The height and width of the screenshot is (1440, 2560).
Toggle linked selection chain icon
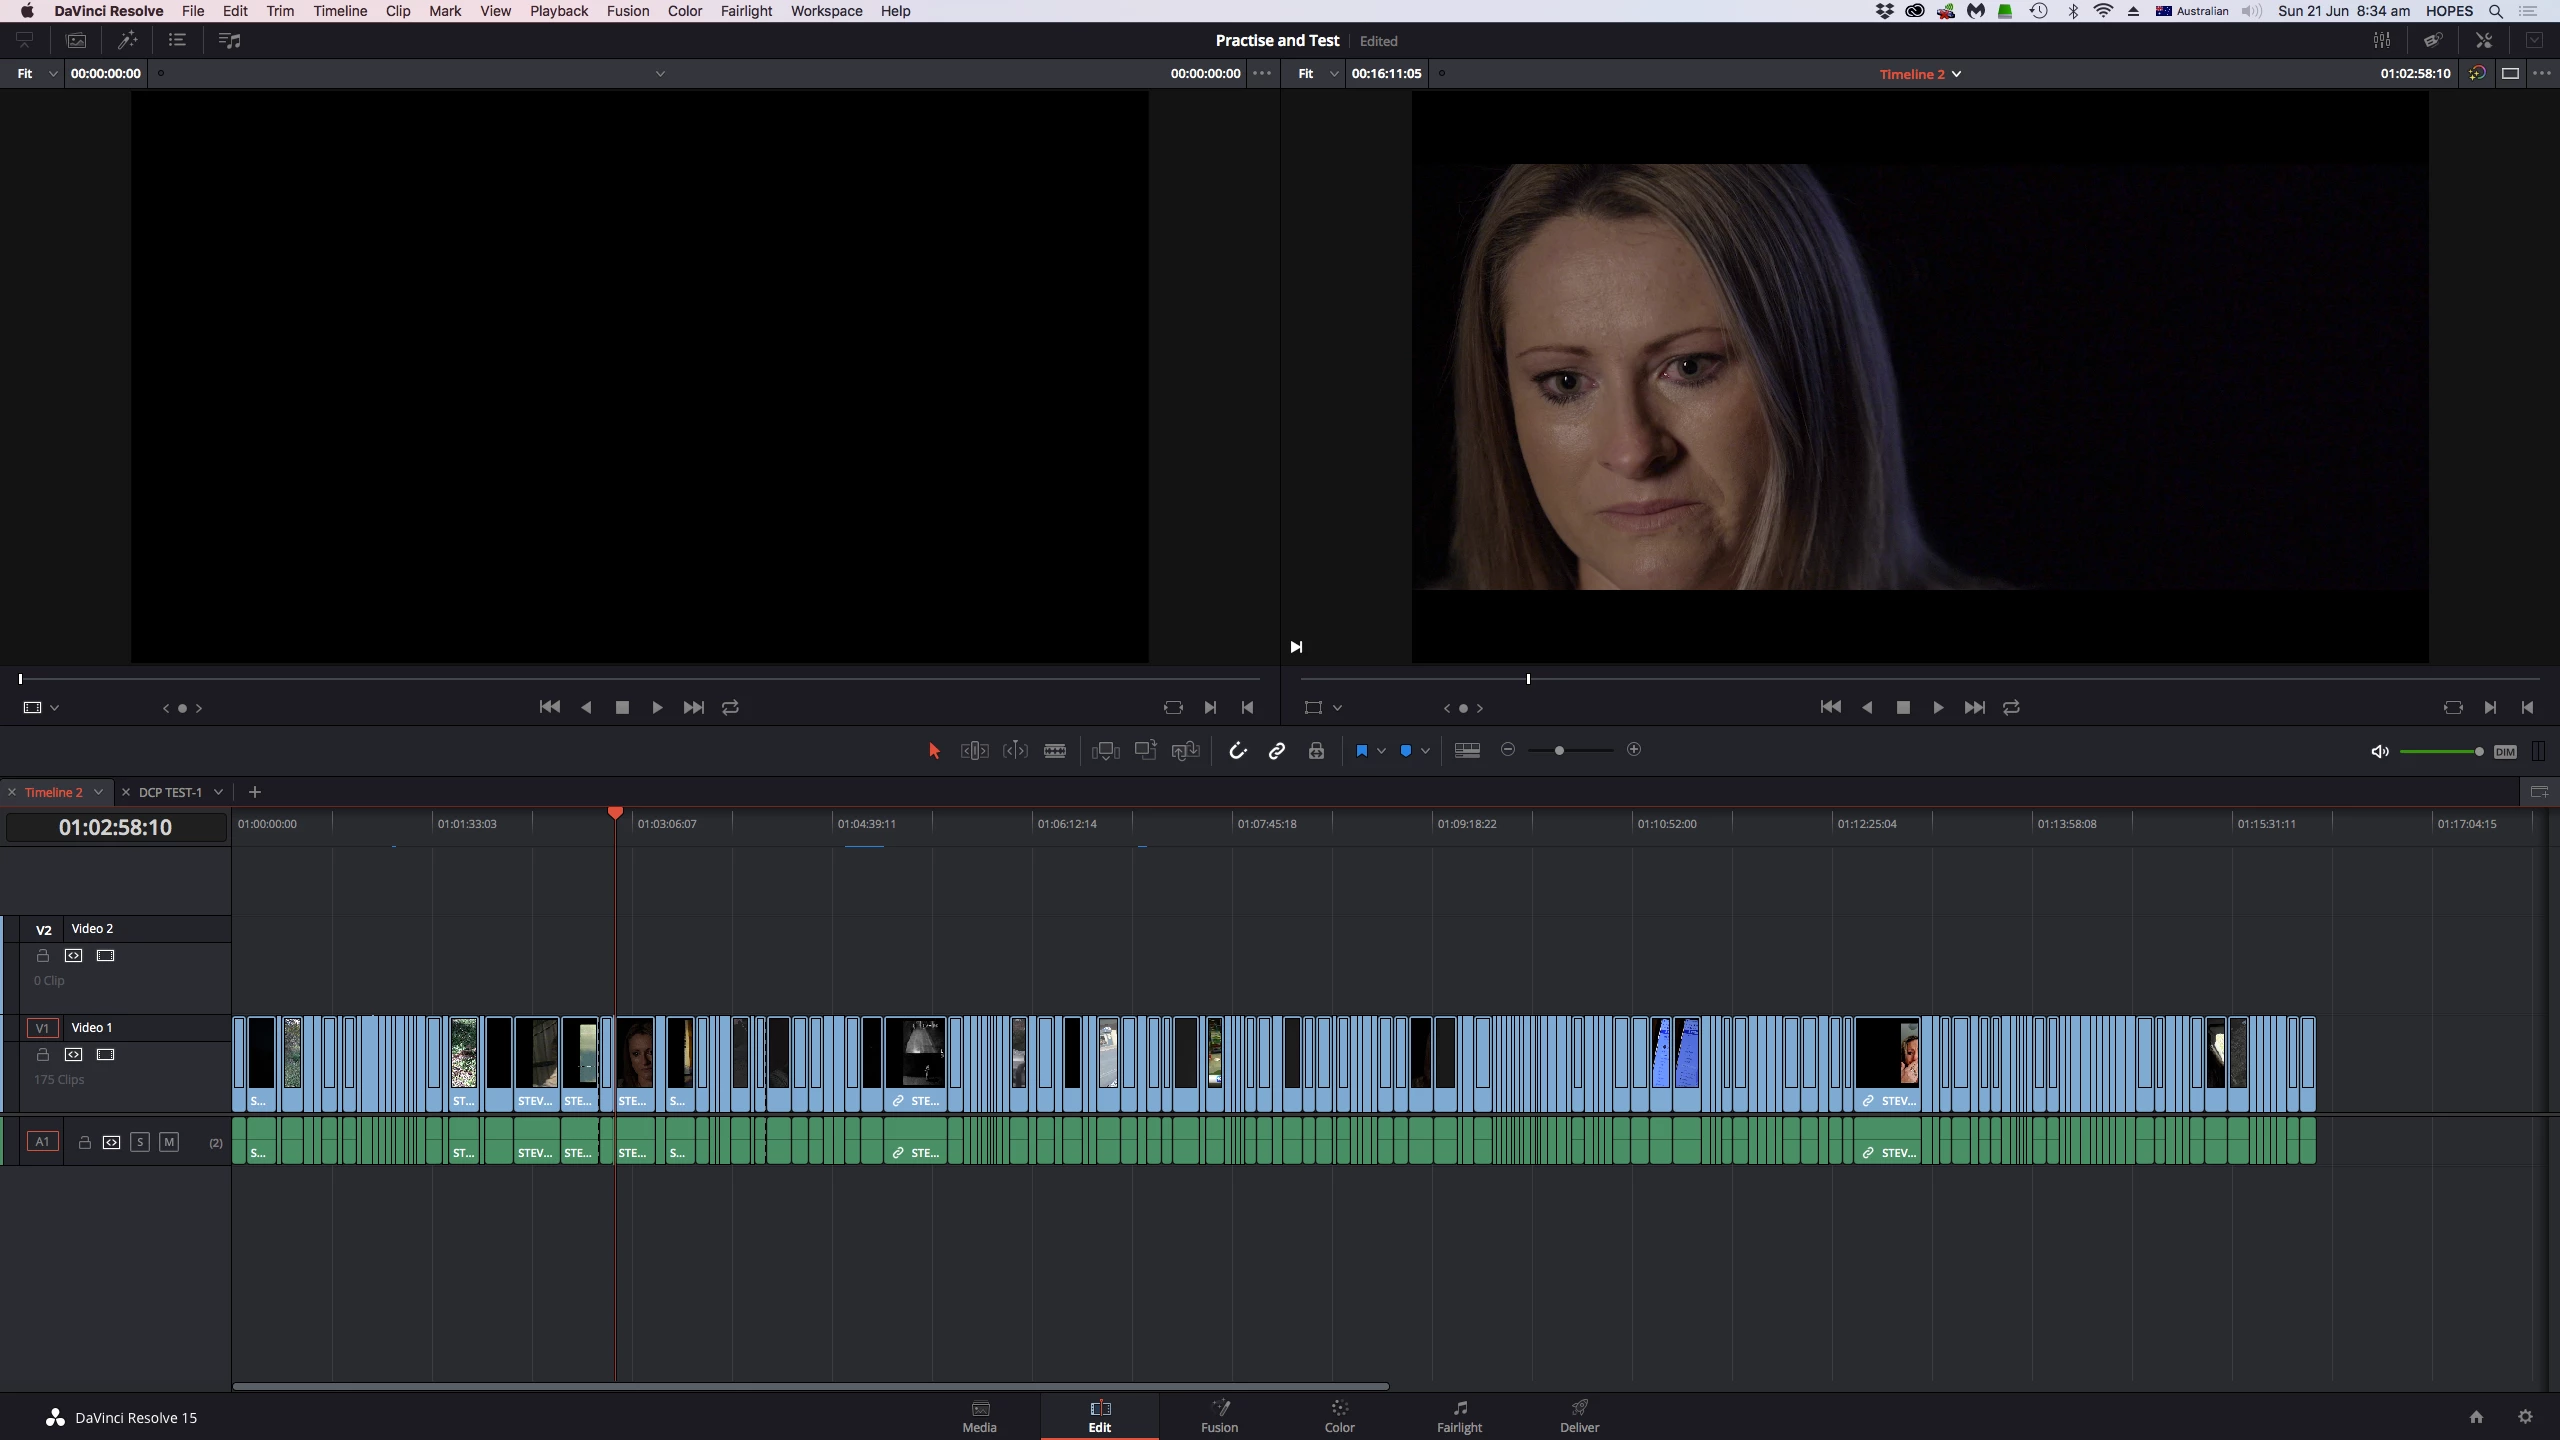click(1277, 751)
